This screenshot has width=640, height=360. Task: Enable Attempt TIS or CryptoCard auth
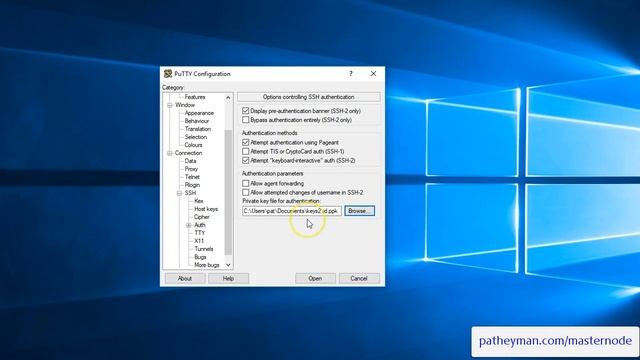pyautogui.click(x=245, y=151)
